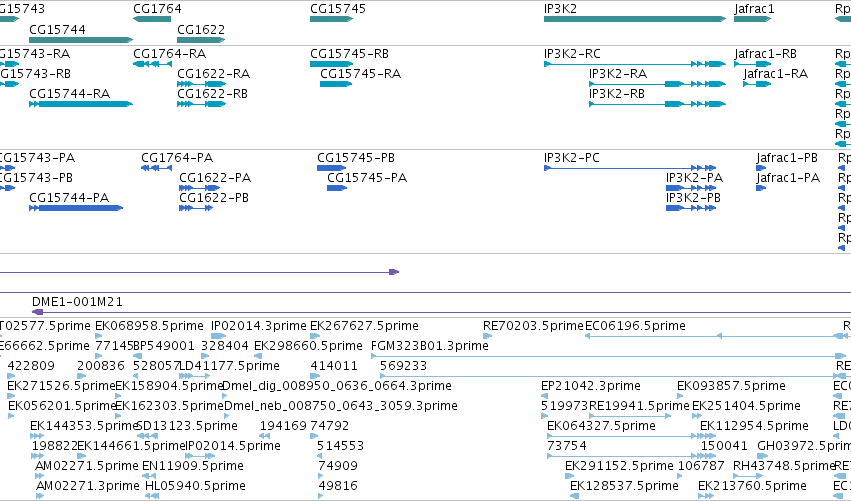Click the IP3K2-PC protein label

pyautogui.click(x=571, y=158)
